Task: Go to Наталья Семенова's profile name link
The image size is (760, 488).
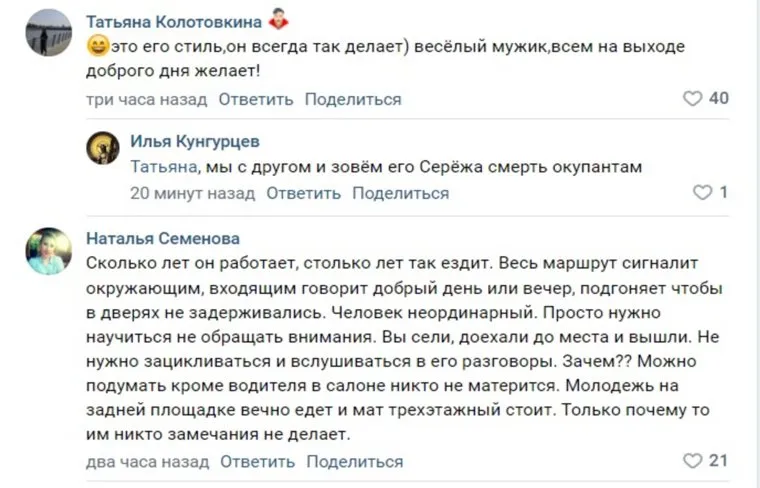Action: 163,238
